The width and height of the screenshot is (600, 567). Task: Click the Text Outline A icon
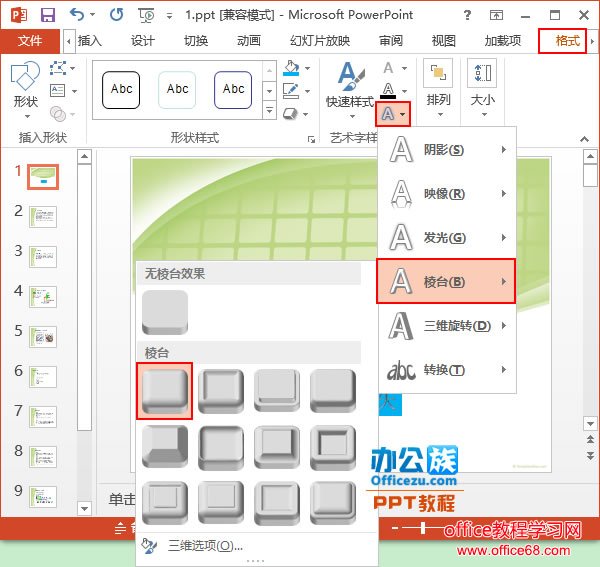[388, 91]
